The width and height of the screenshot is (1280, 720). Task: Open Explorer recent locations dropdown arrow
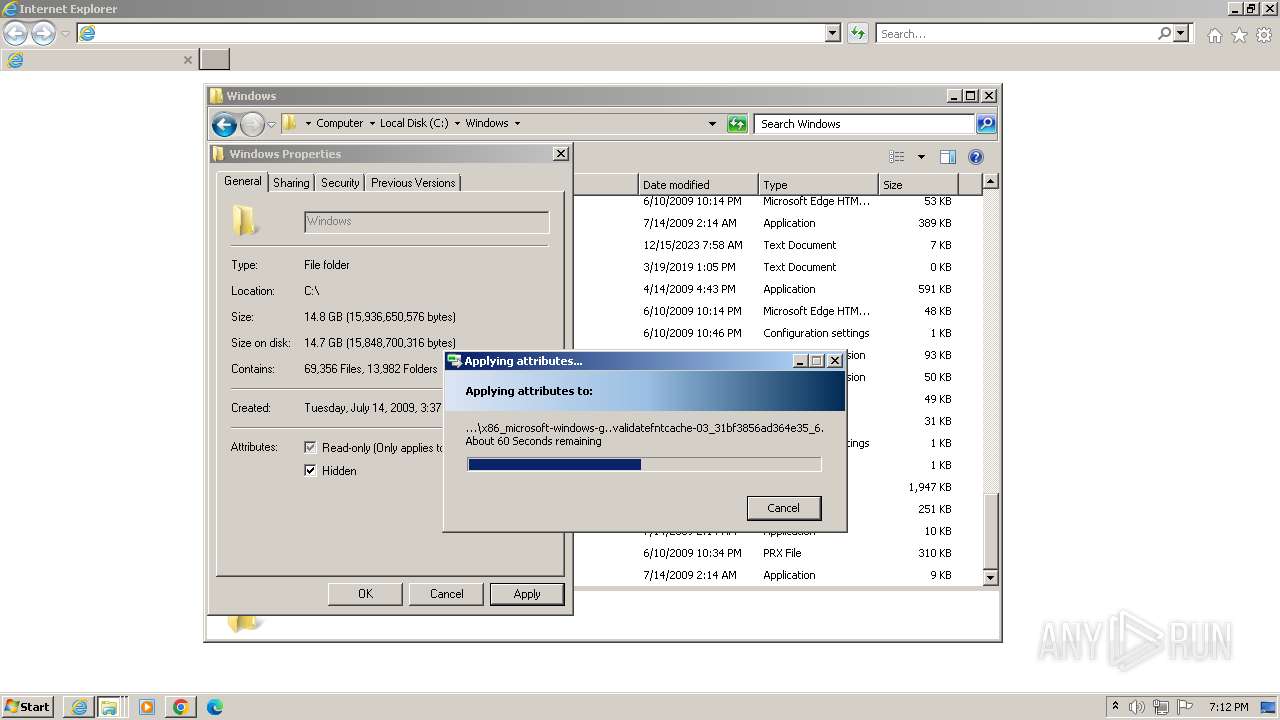point(271,125)
